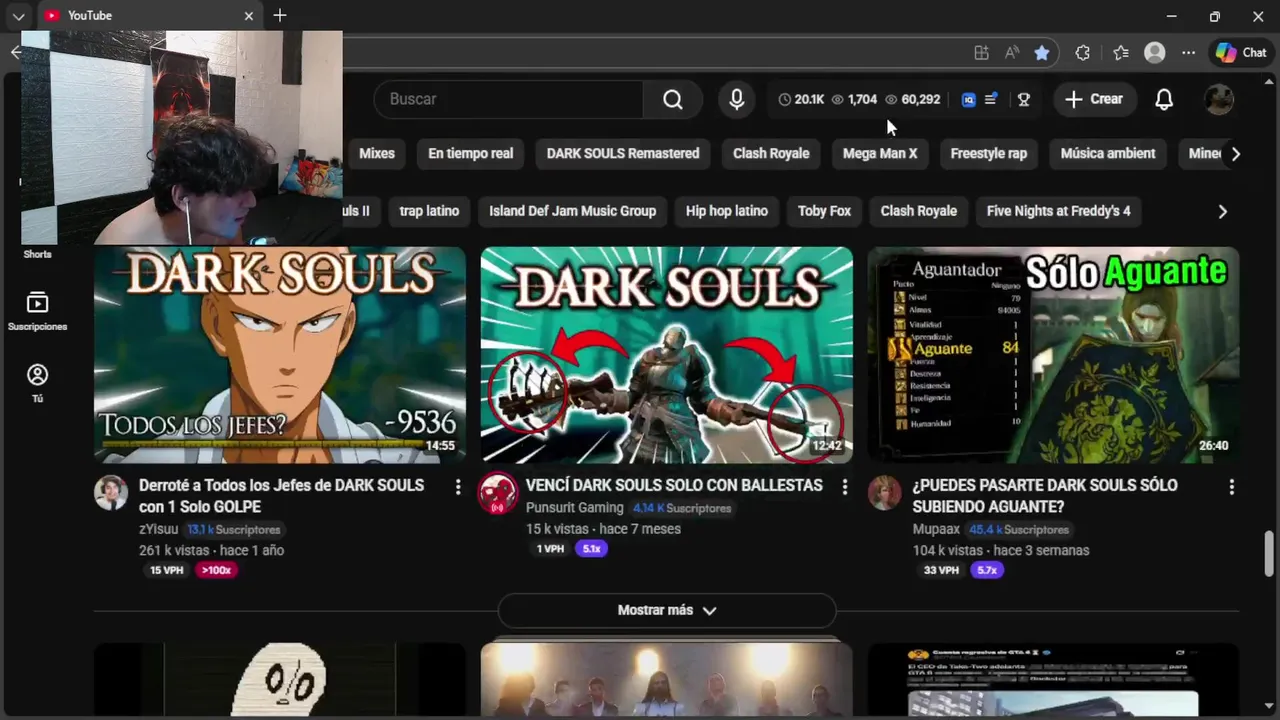The width and height of the screenshot is (1280, 720).
Task: Open the Tú sidebar icon
Action: [37, 383]
